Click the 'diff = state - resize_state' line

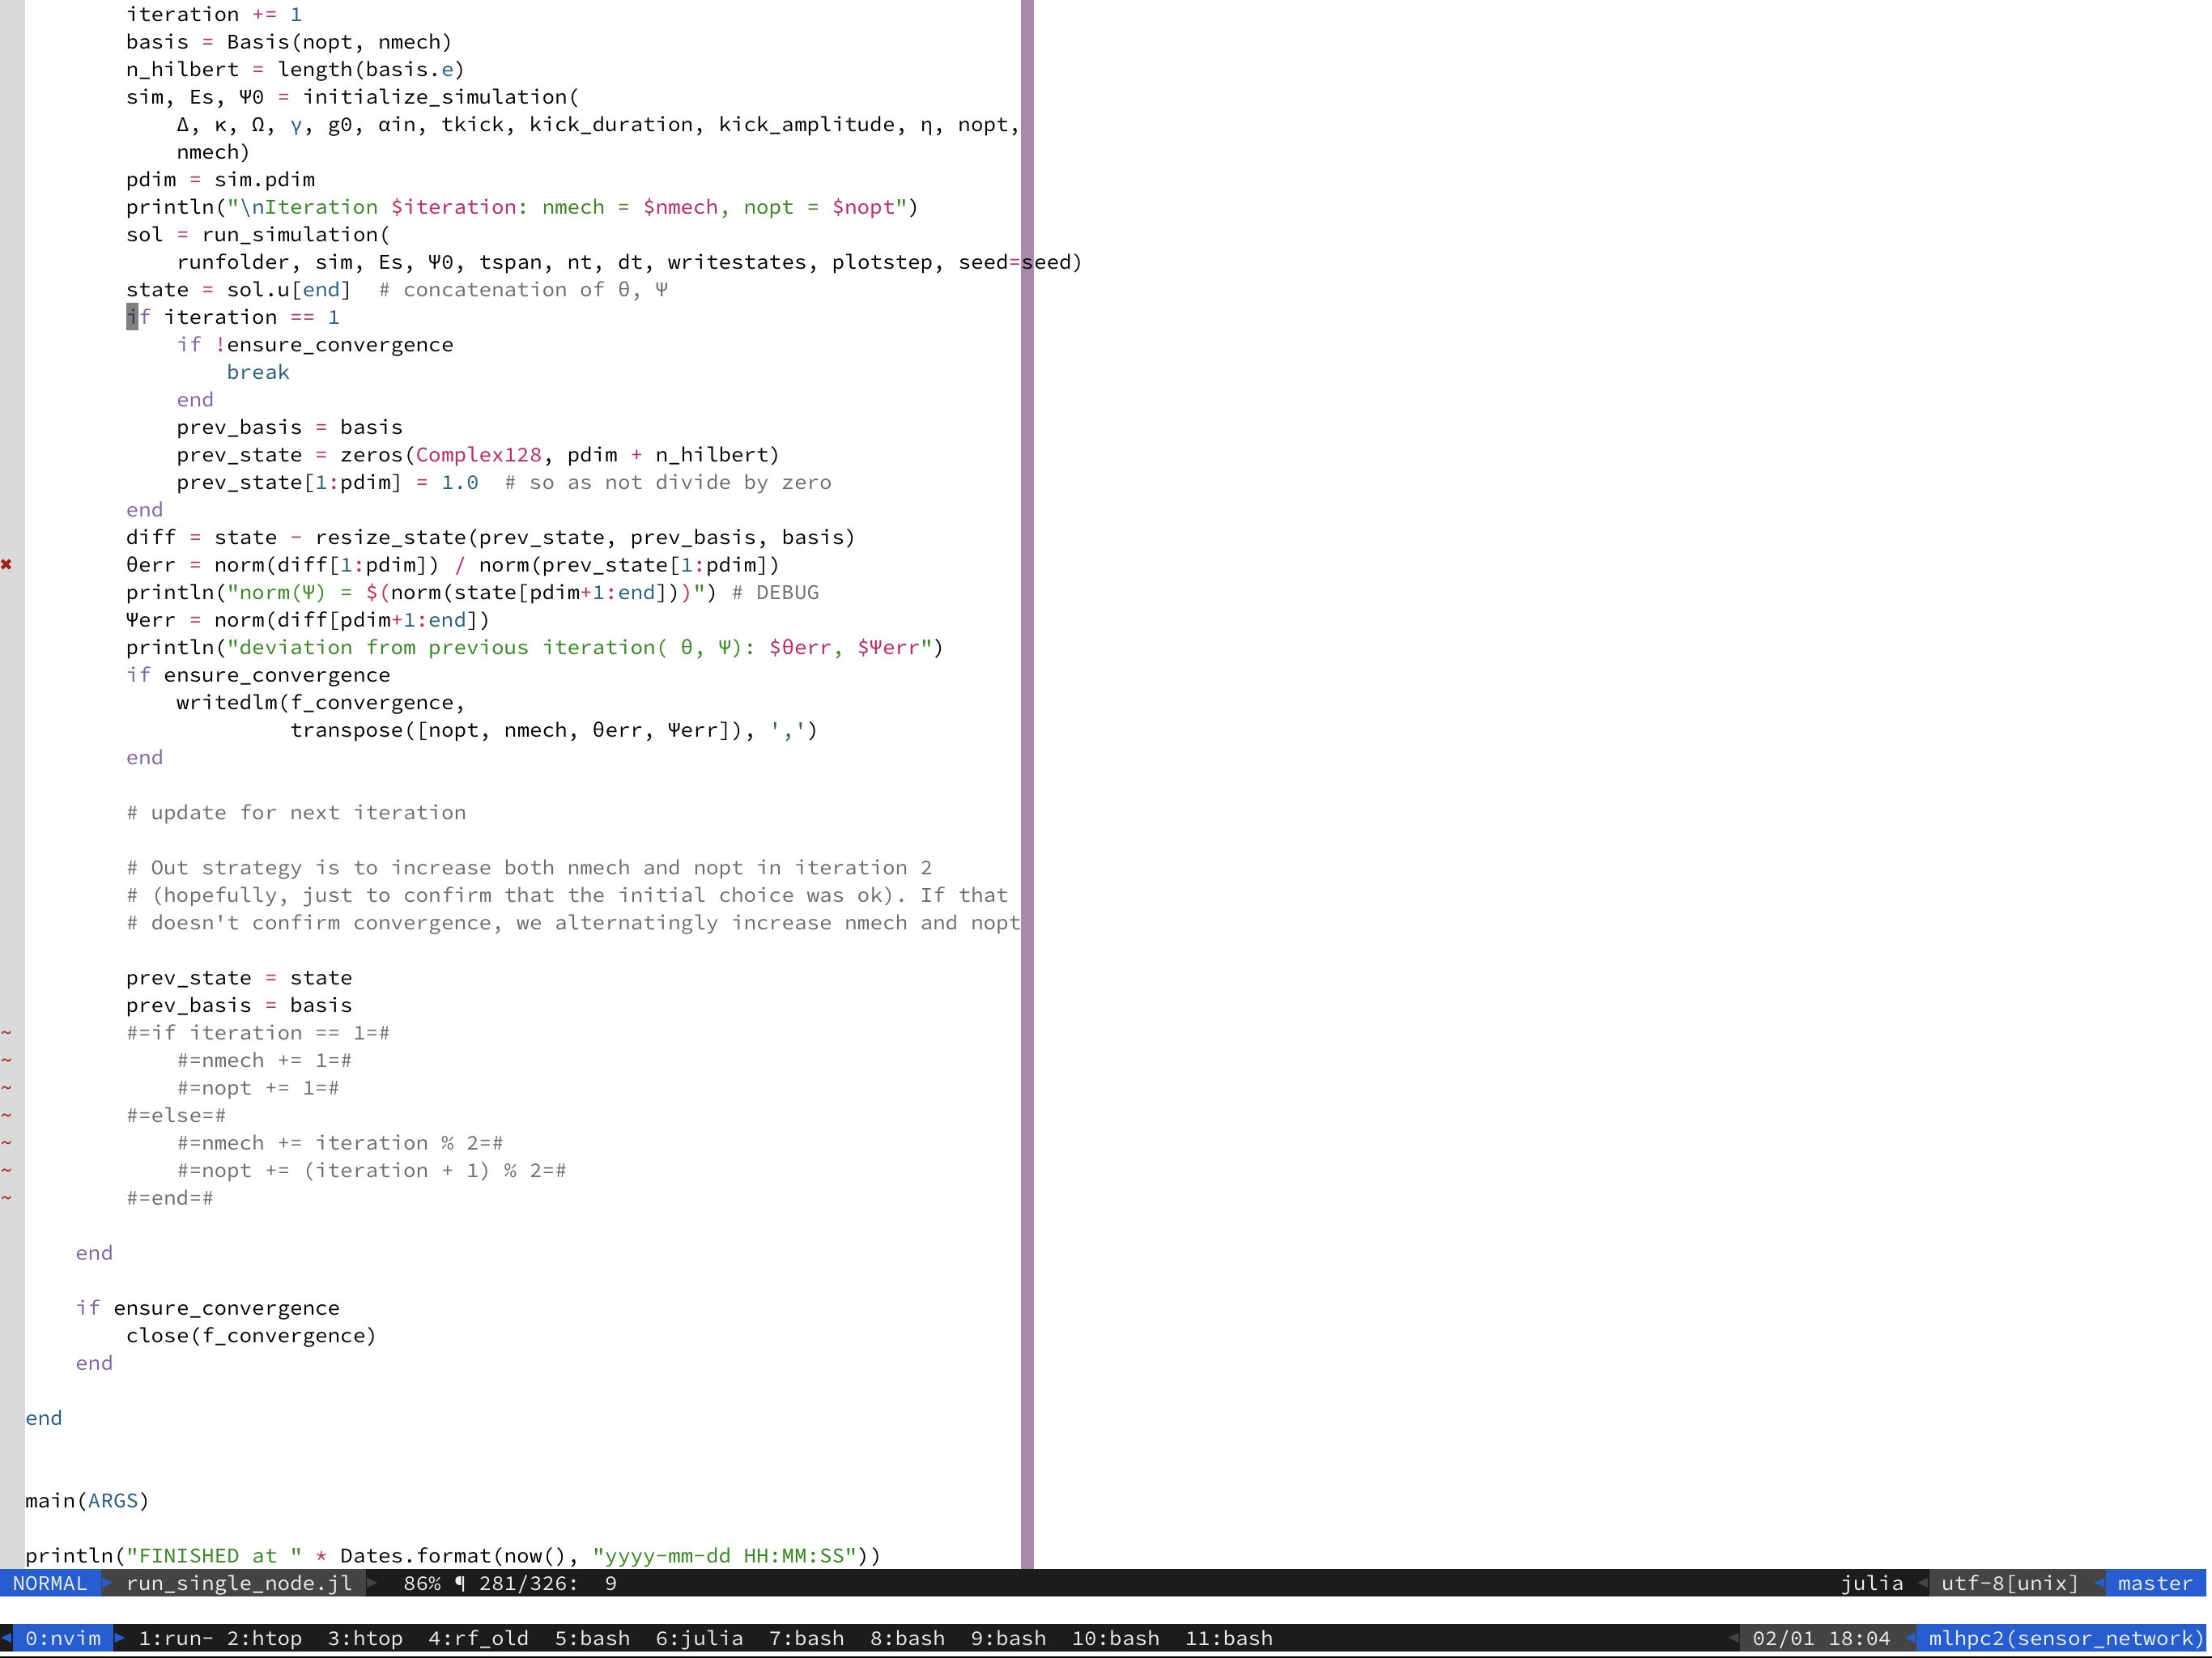pos(491,537)
